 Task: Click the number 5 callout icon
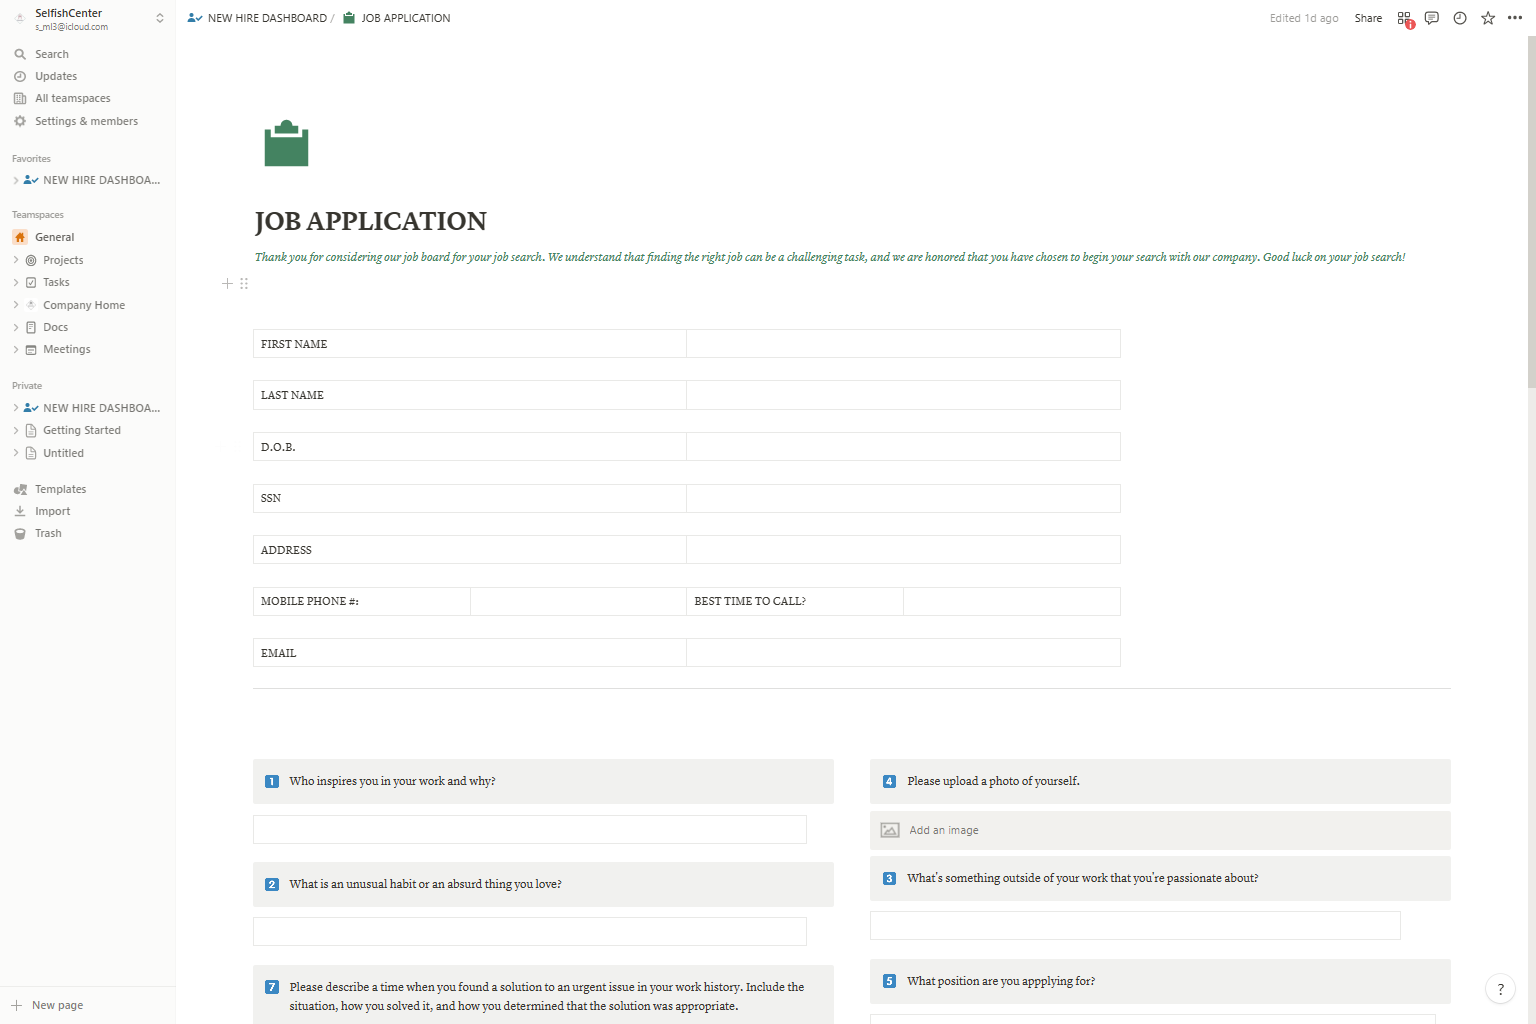(890, 982)
